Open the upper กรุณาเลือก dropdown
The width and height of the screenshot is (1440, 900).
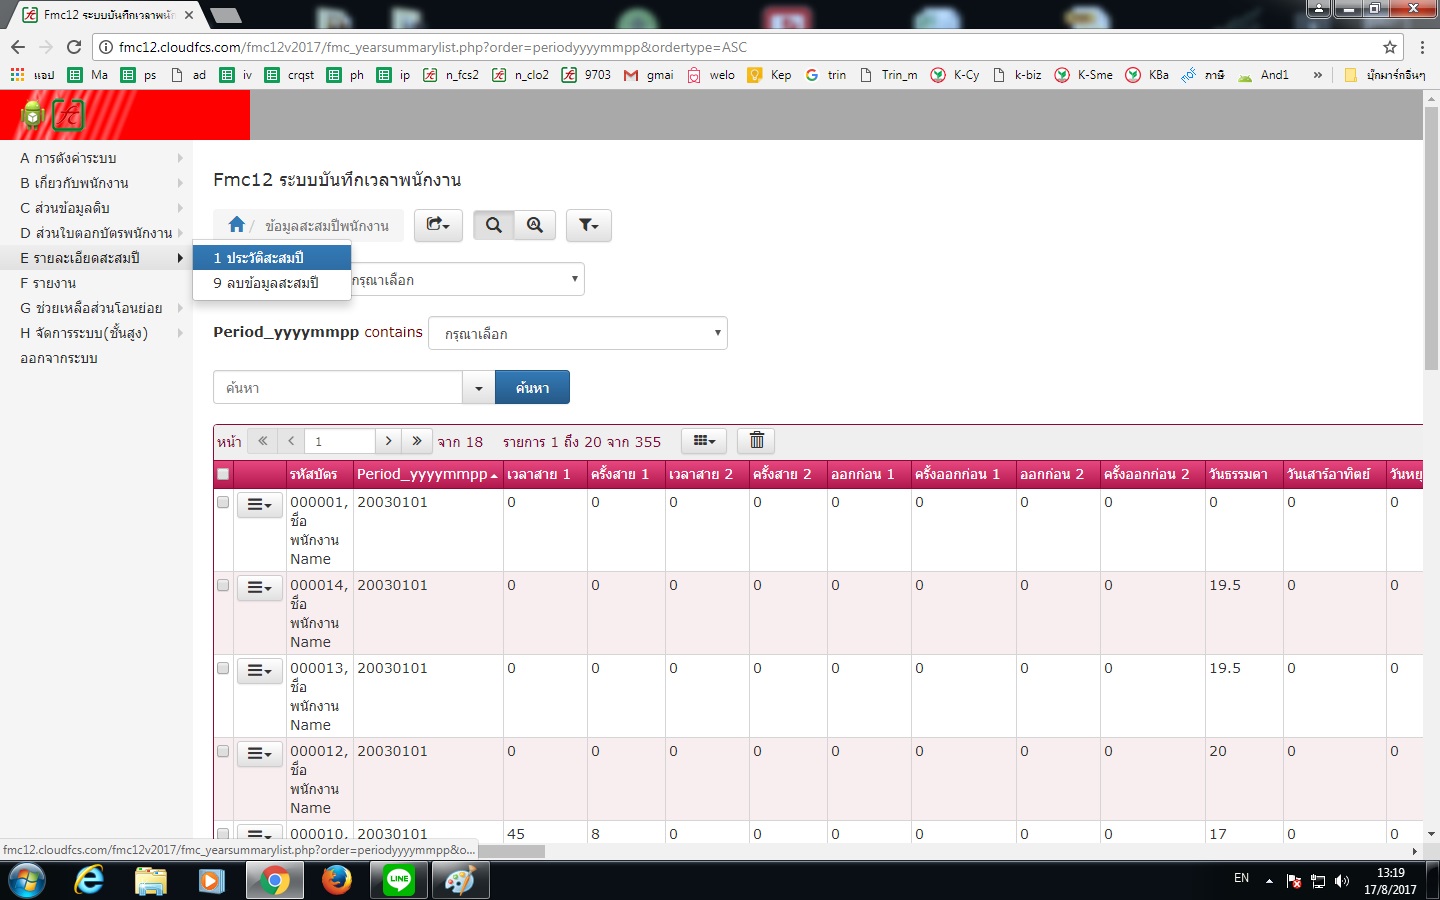tap(468, 279)
